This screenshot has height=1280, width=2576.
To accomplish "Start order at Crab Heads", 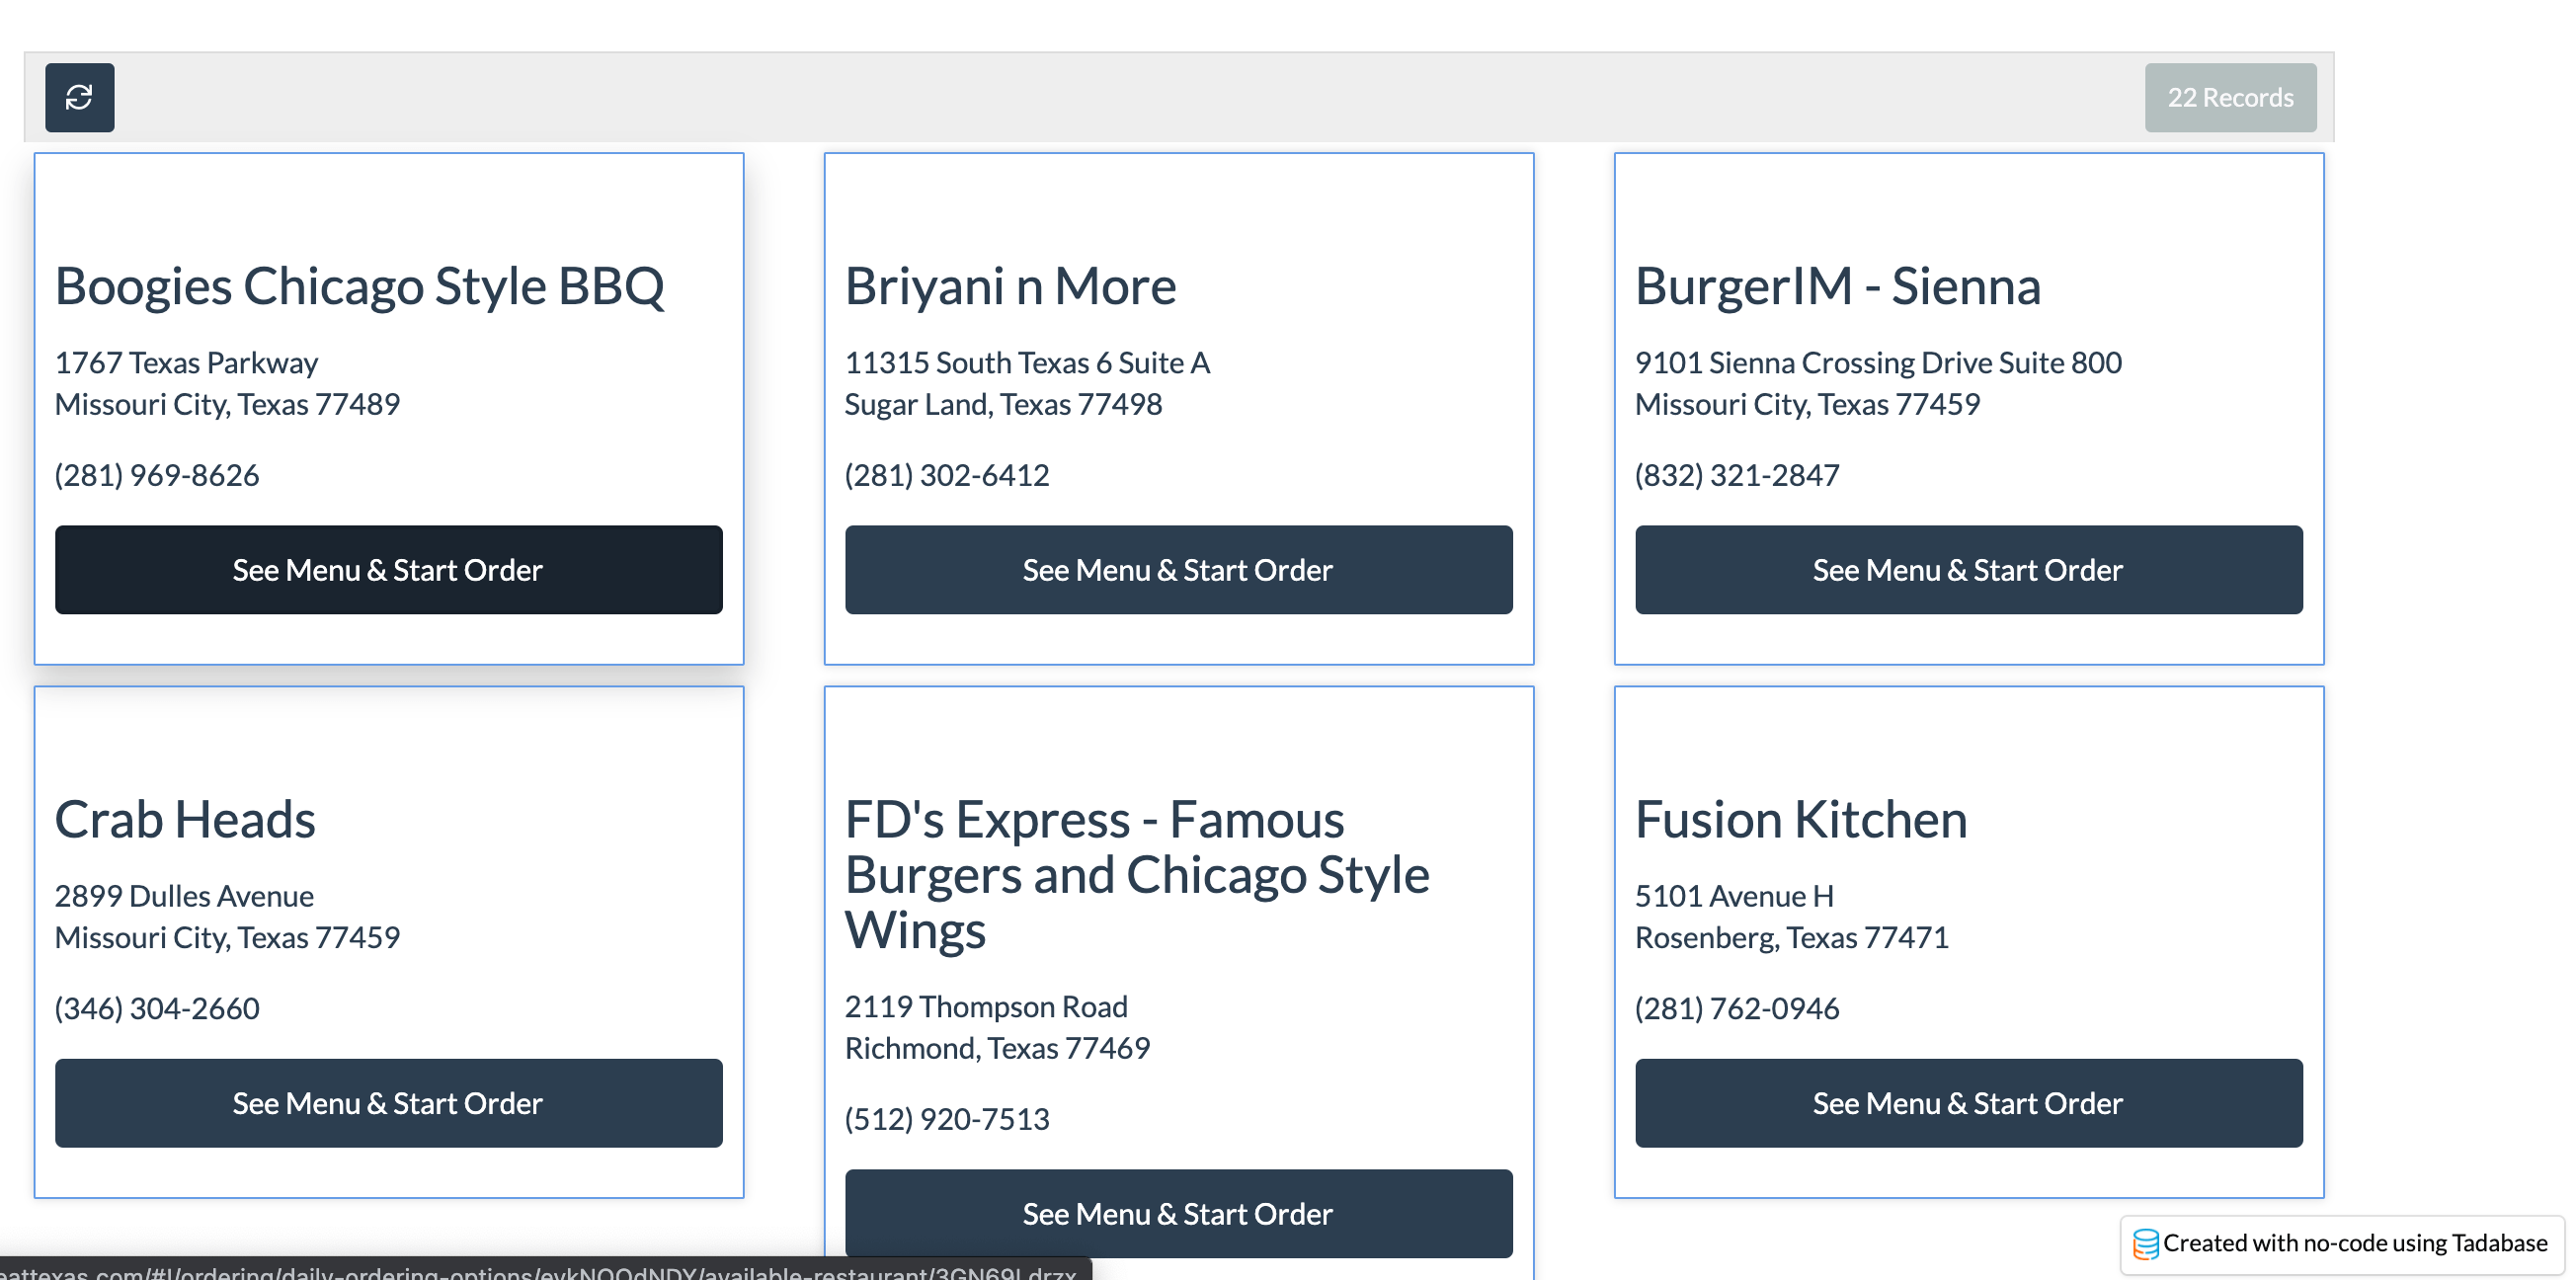I will 388,1103.
